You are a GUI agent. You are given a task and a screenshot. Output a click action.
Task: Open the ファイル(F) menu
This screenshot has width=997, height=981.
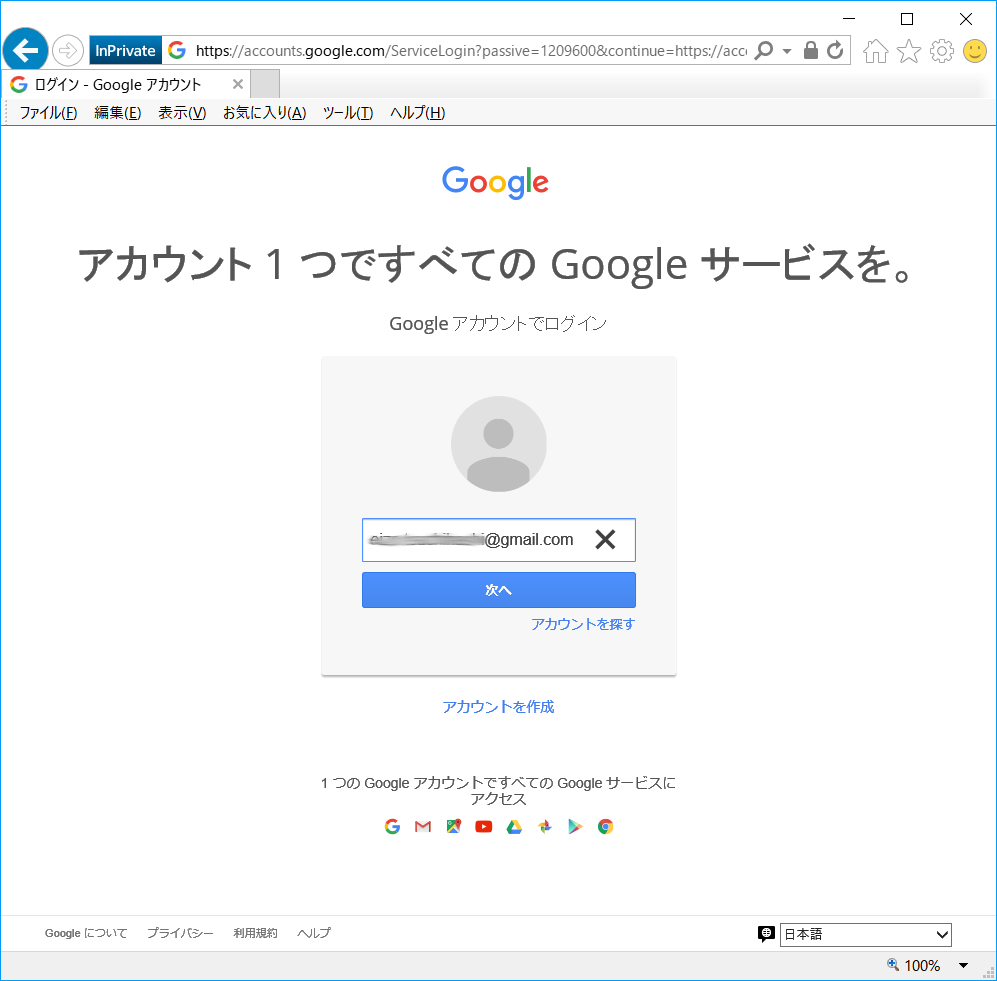(x=48, y=113)
